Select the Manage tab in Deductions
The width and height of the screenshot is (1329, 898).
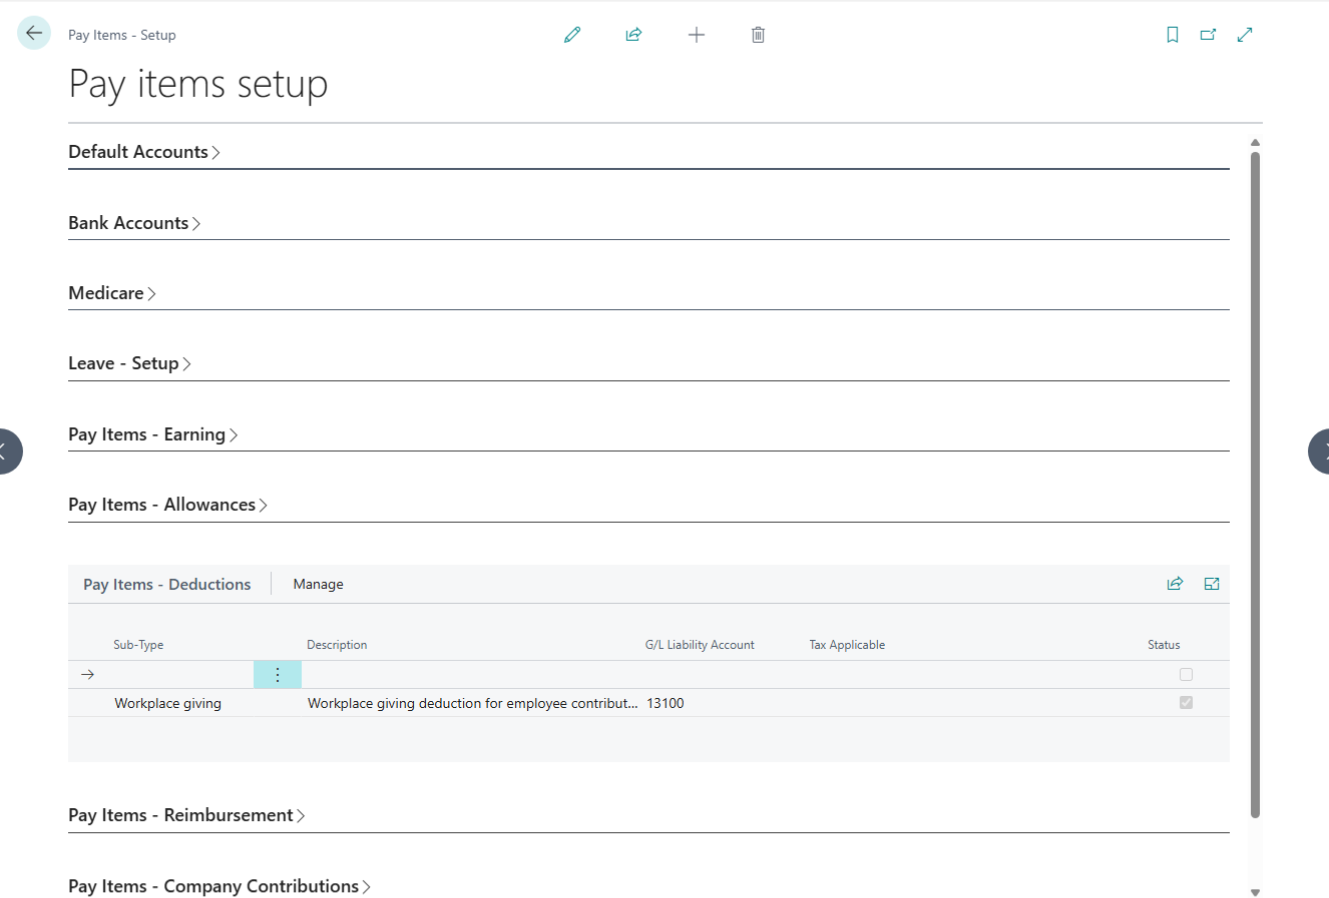tap(318, 583)
